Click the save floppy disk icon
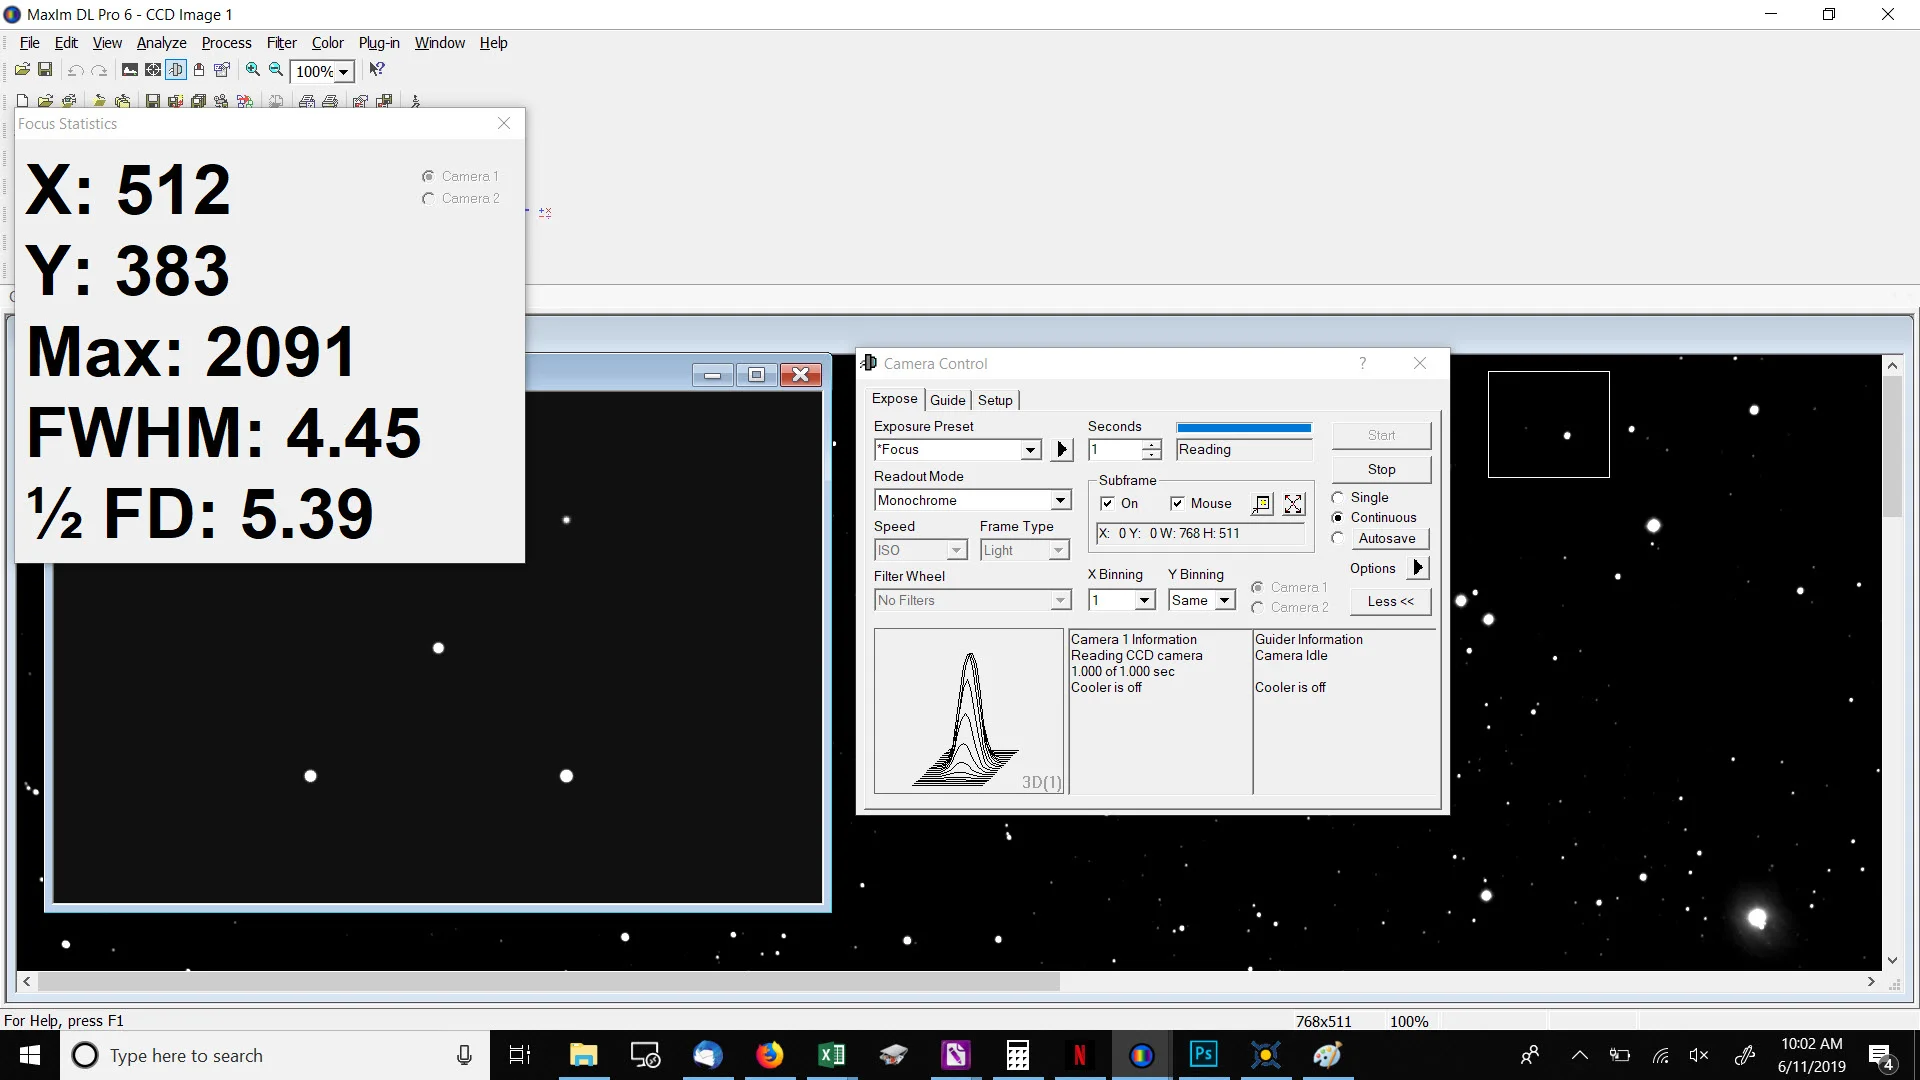Screen dimensions: 1920x1080 point(45,70)
